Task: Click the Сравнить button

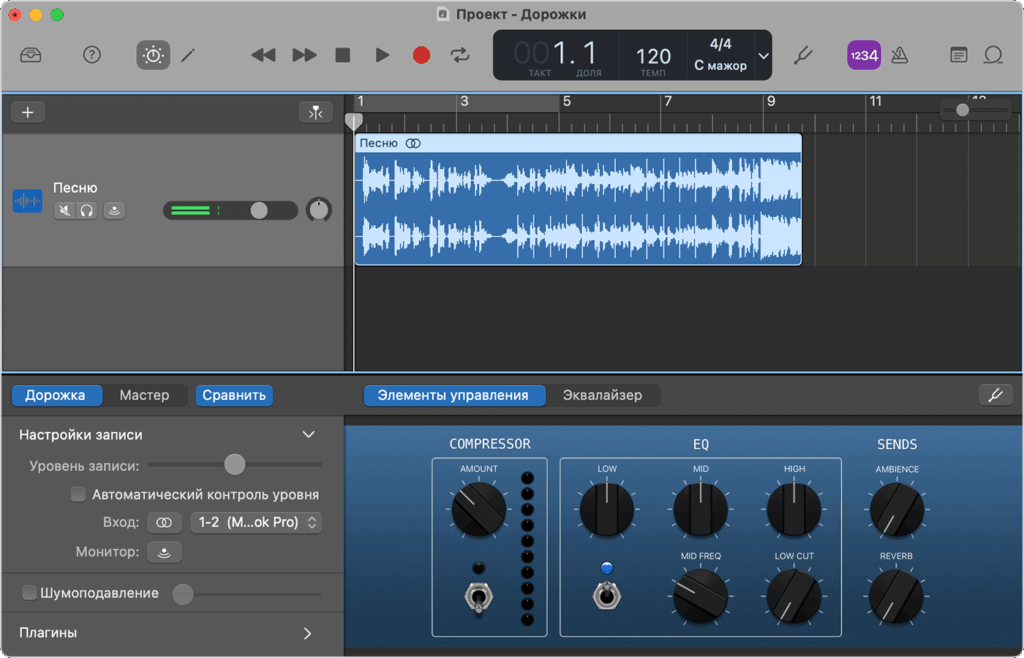Action: pyautogui.click(x=234, y=396)
